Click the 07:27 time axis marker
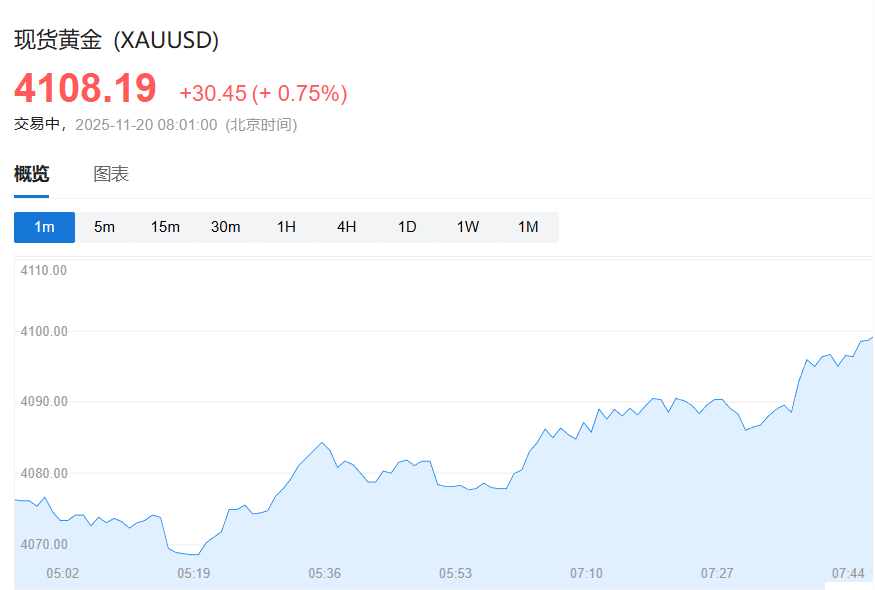The width and height of the screenshot is (875, 590). click(717, 573)
